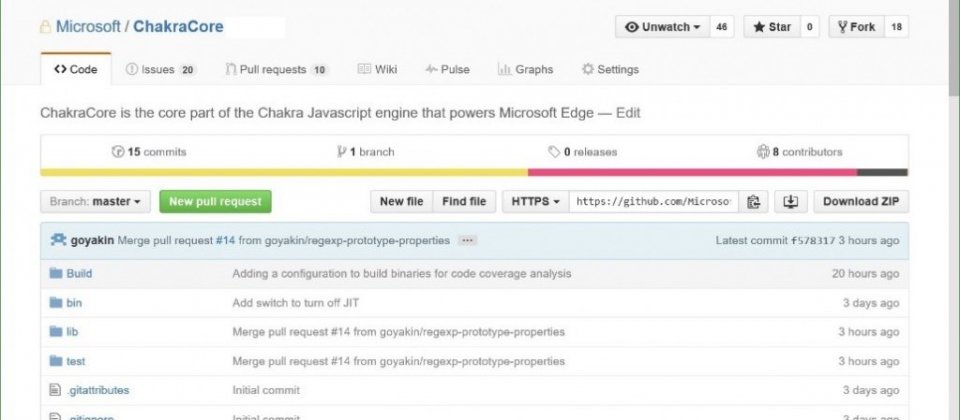Viewport: 960px width, 420px height.
Task: Click the bin folder icon
Action: [56, 302]
